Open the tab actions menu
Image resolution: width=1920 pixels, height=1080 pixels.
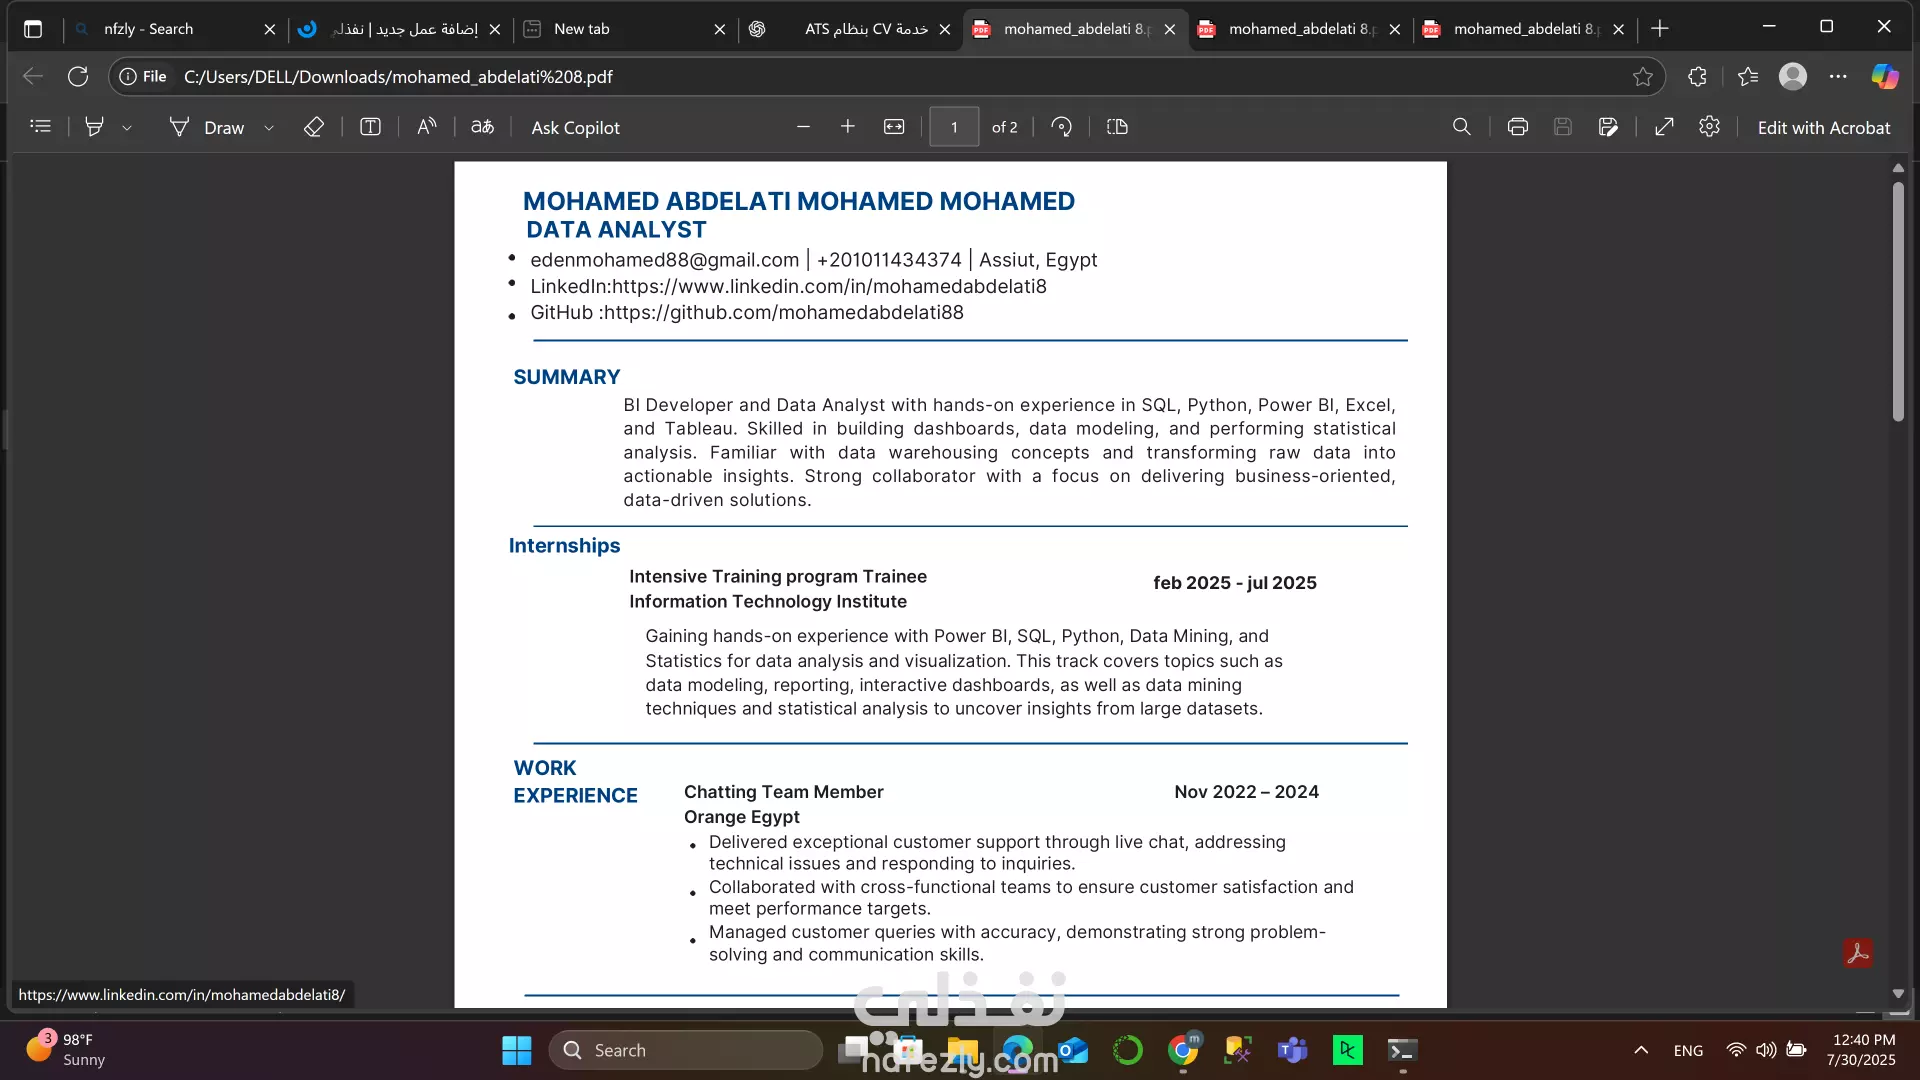coord(33,29)
